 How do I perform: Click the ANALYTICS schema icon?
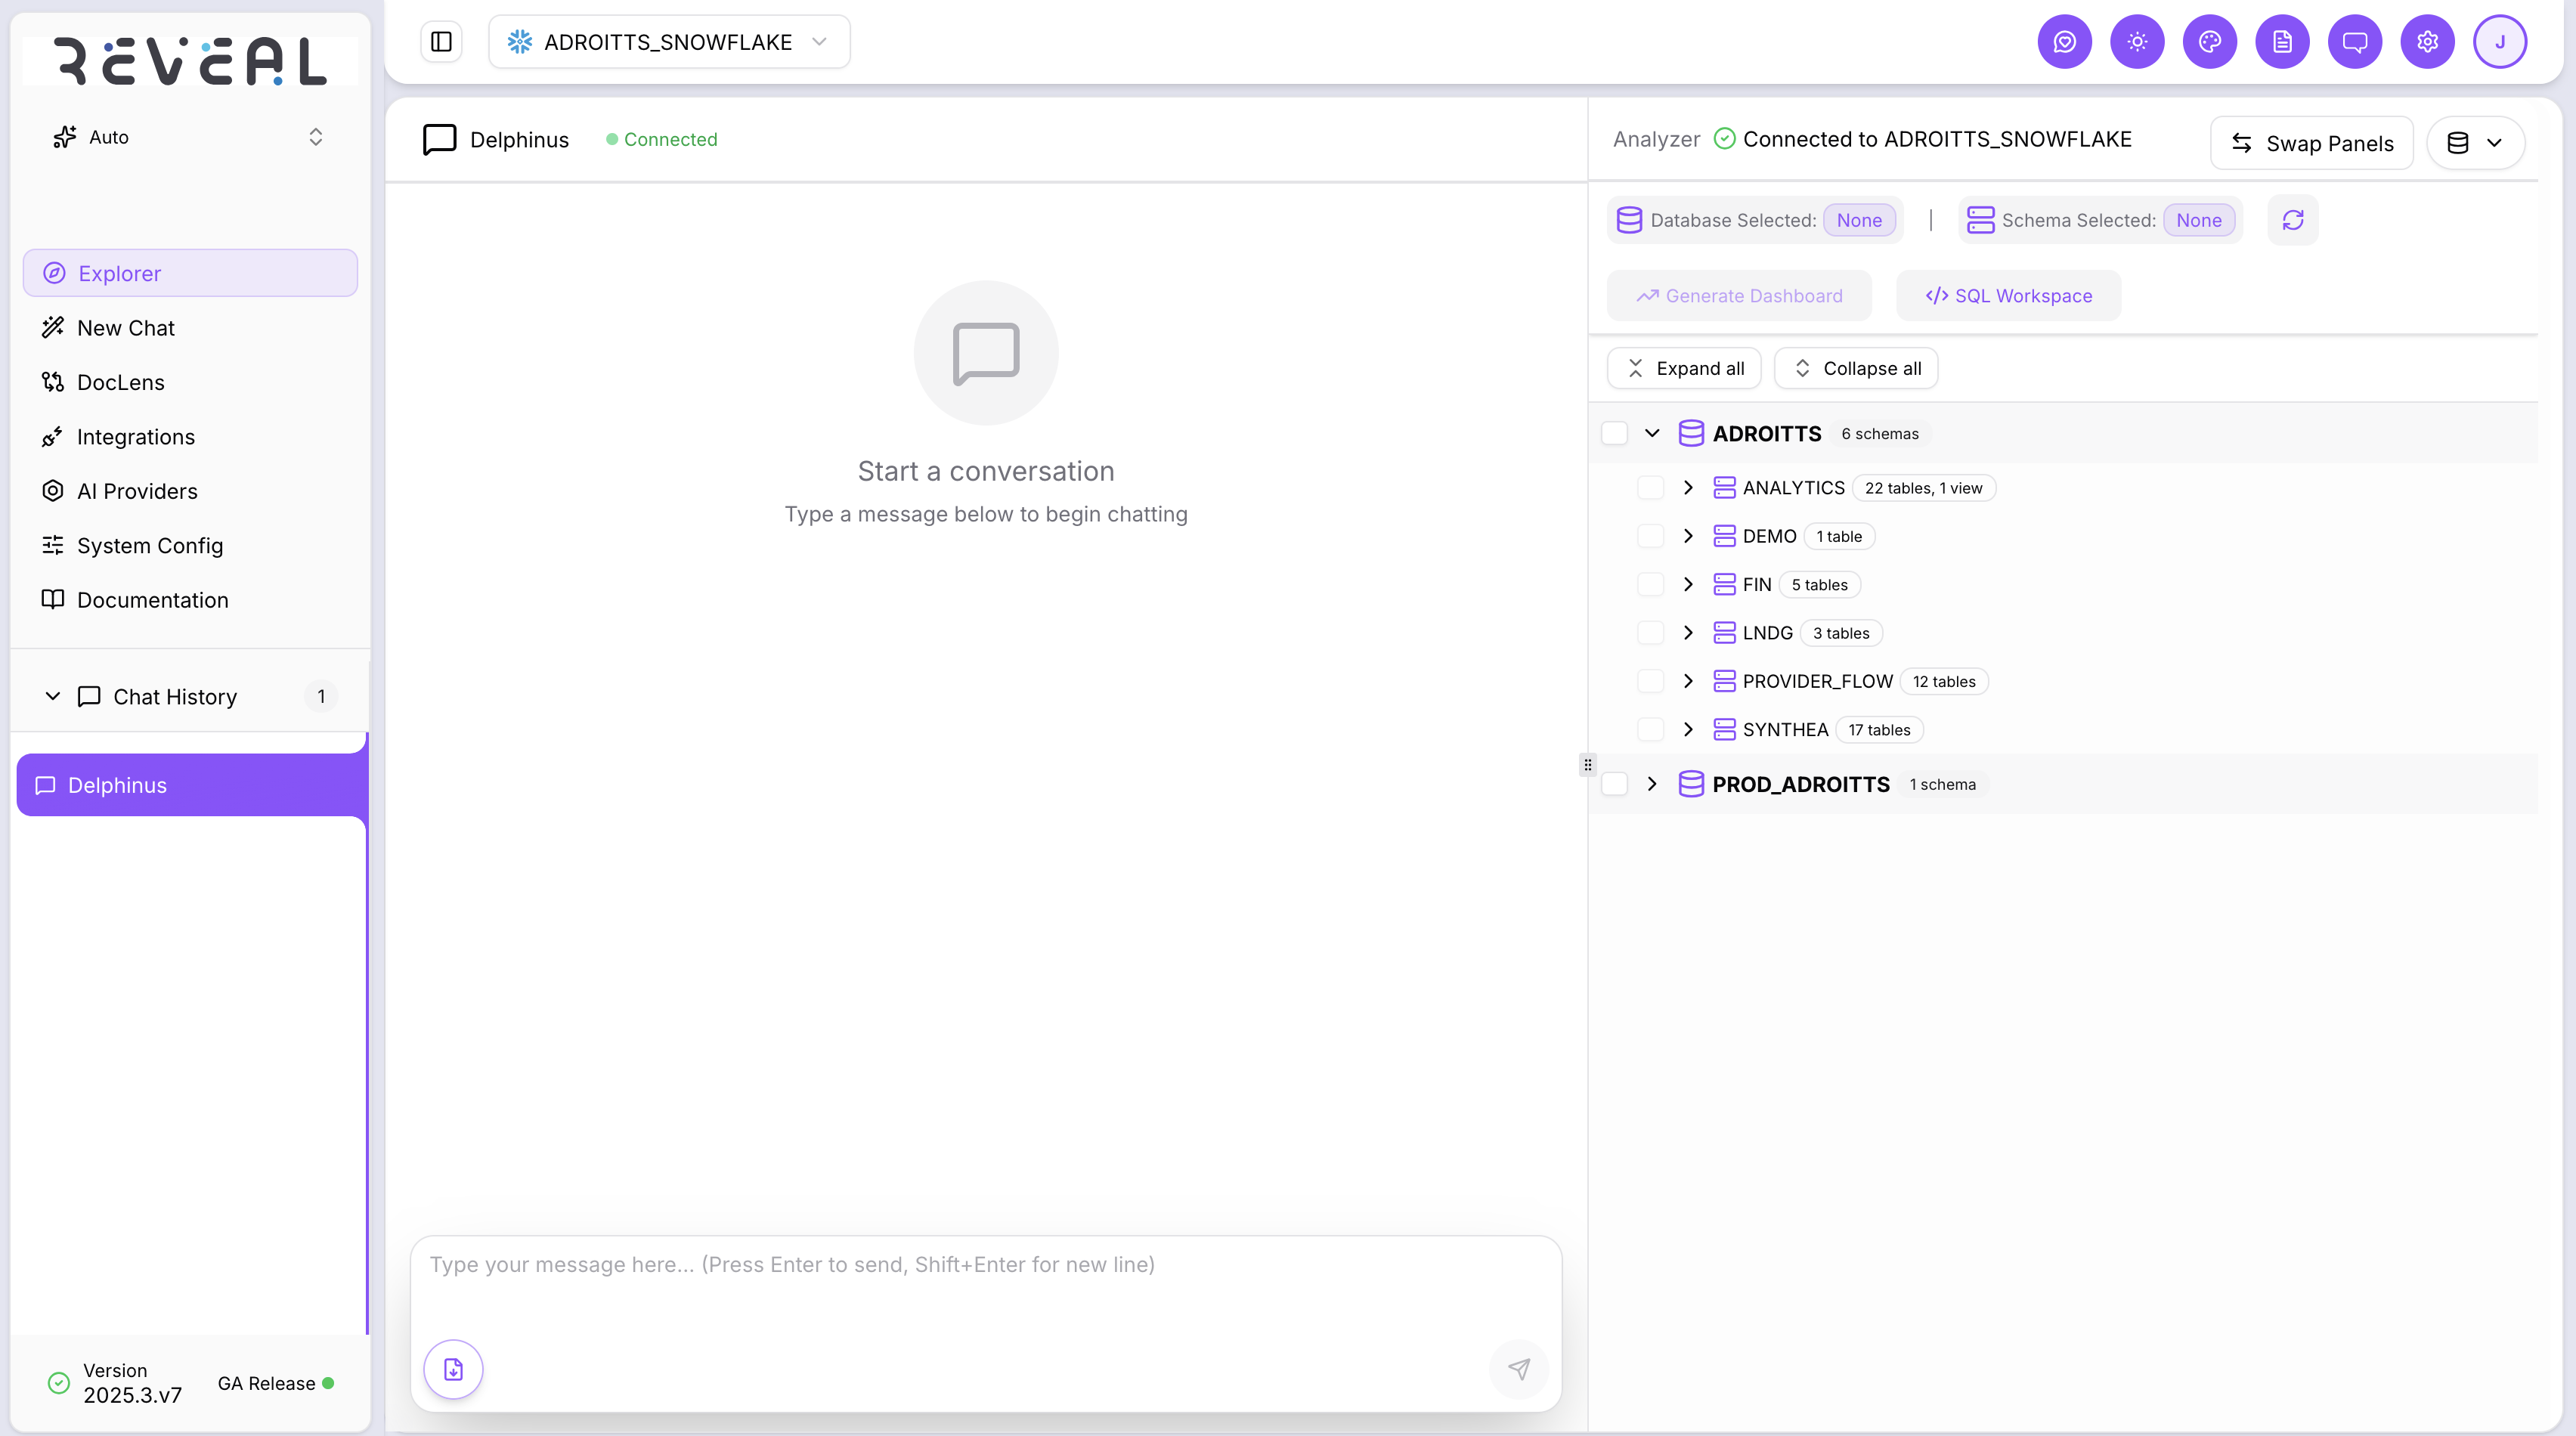pos(1724,487)
